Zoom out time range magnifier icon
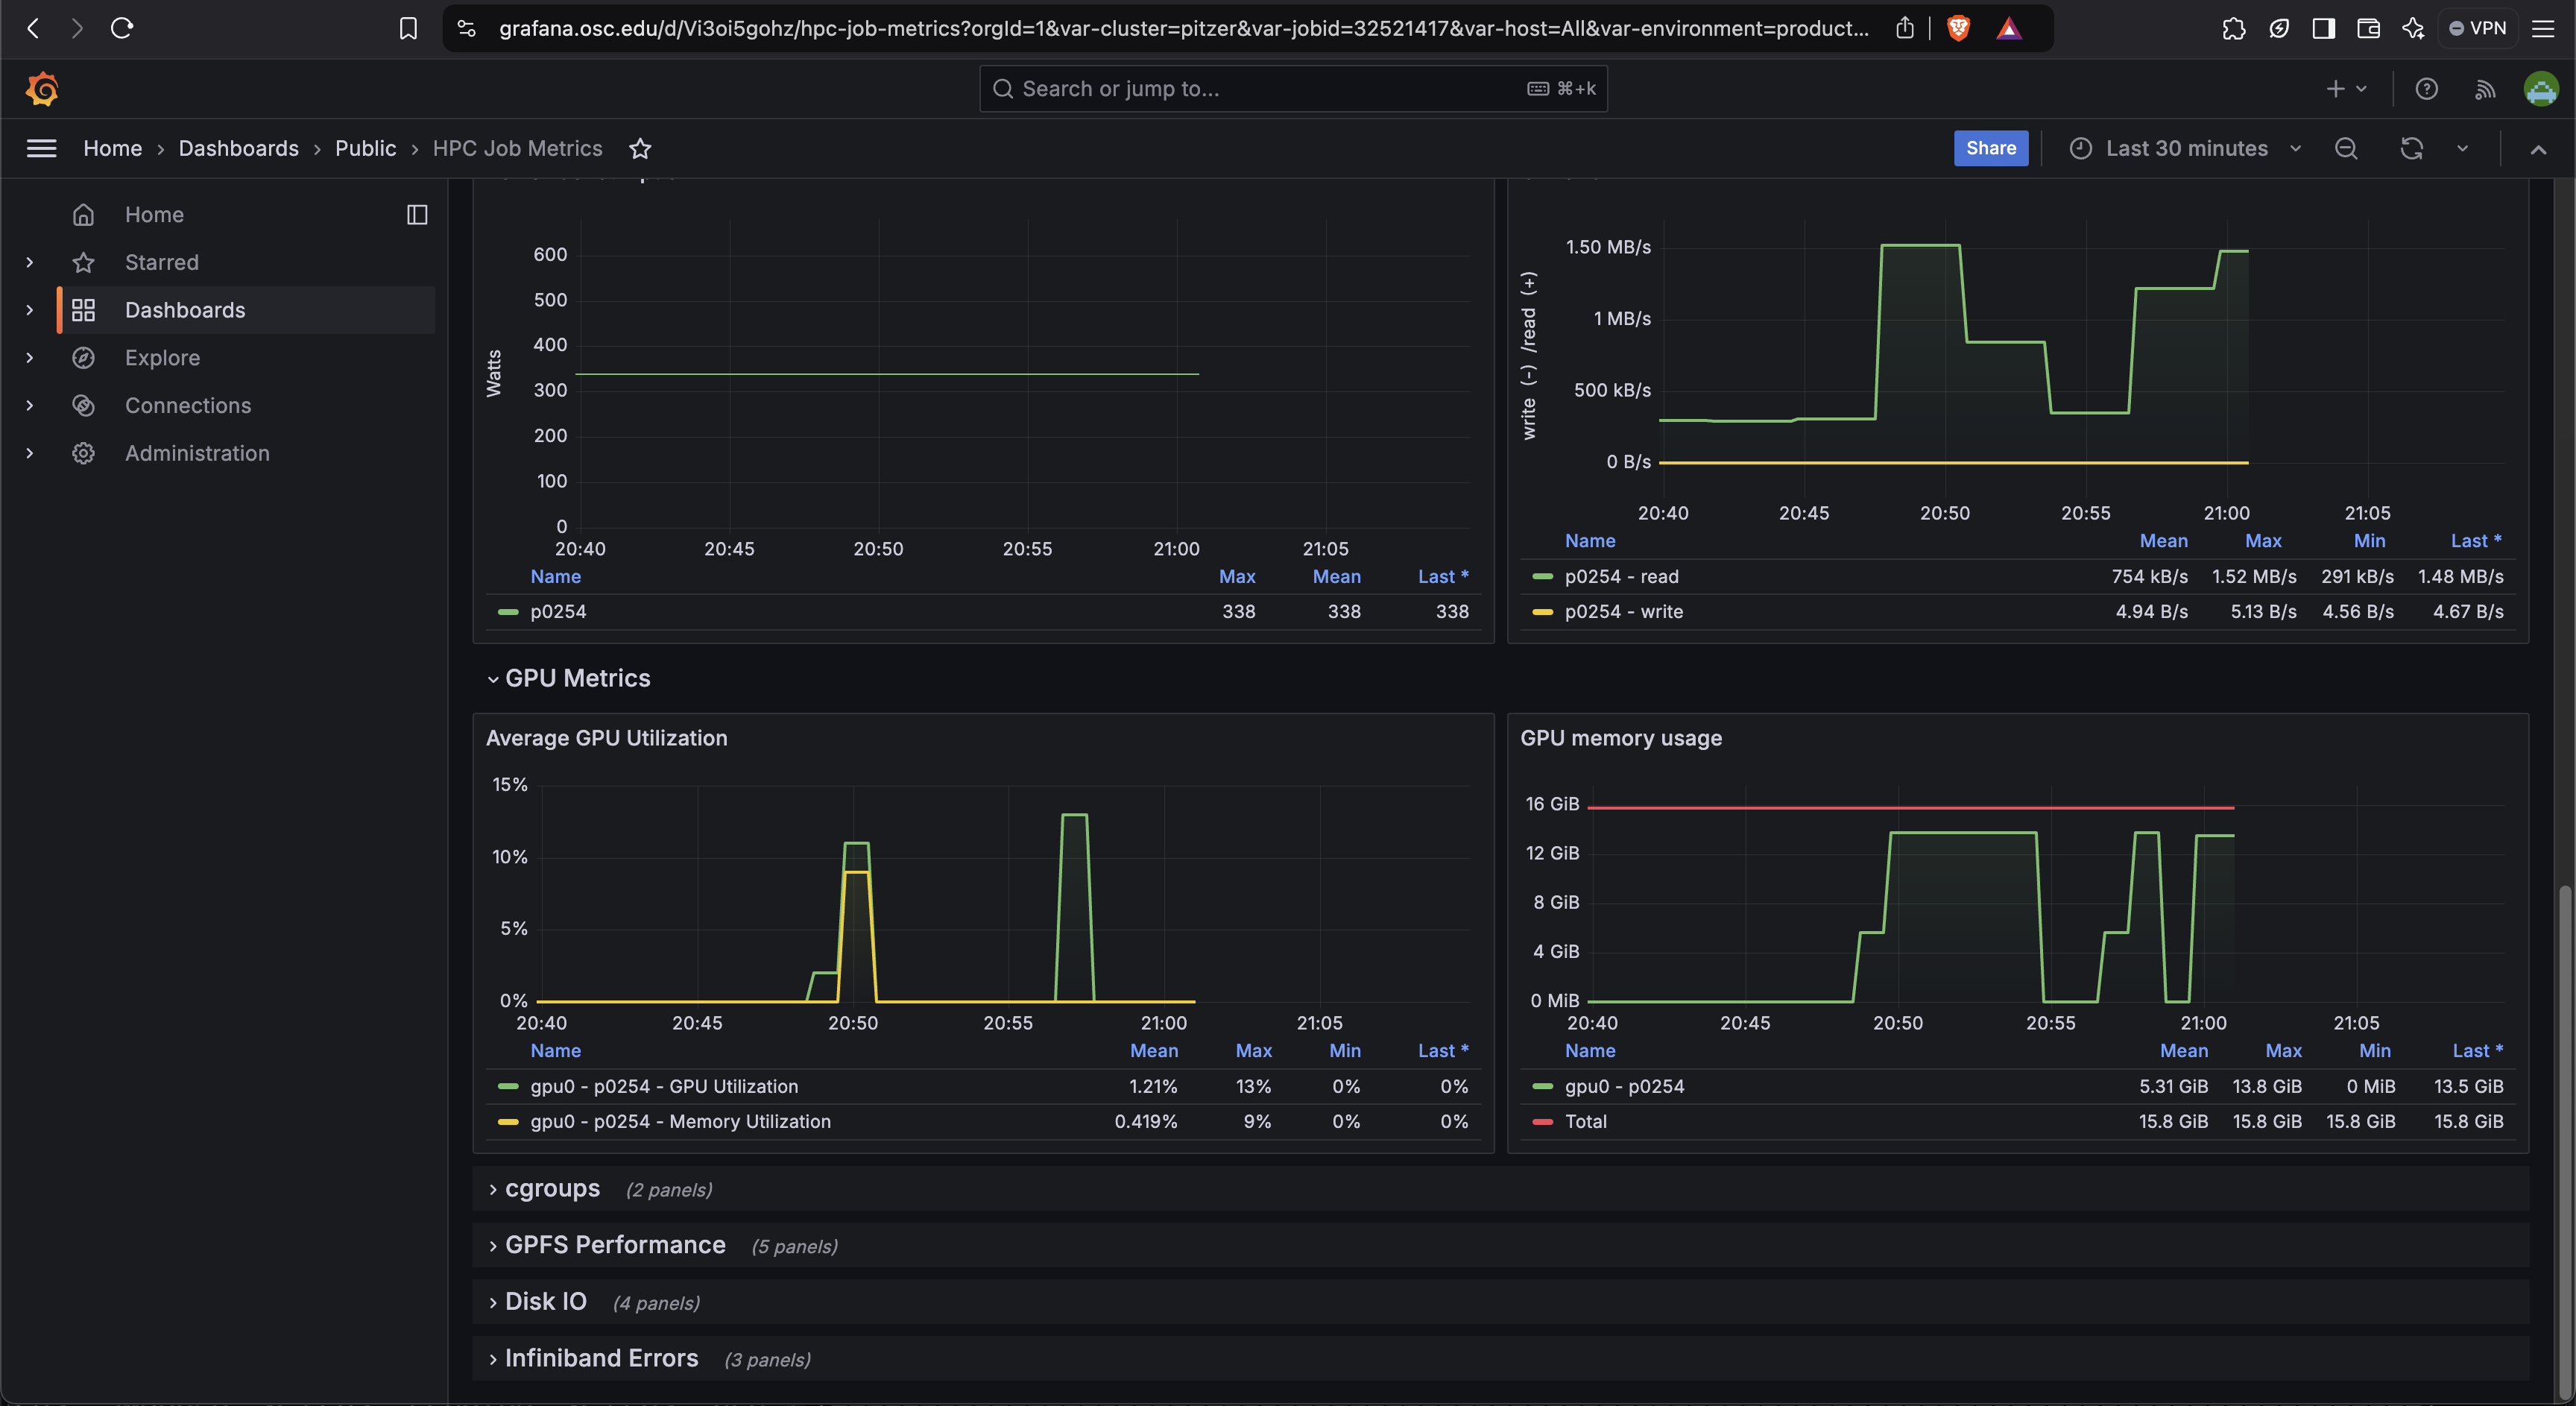 point(2346,148)
